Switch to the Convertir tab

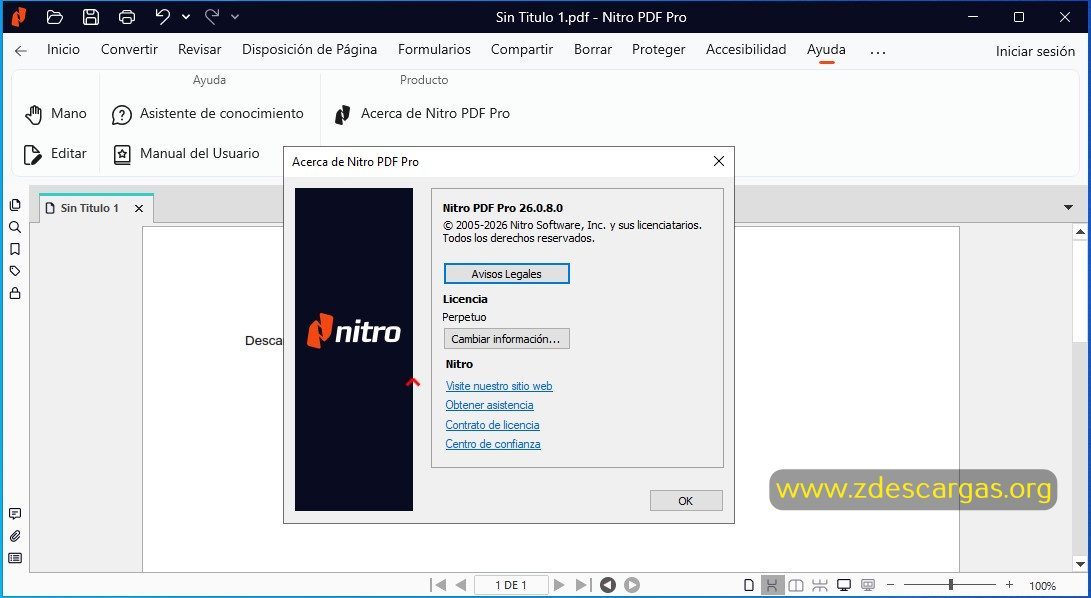129,49
